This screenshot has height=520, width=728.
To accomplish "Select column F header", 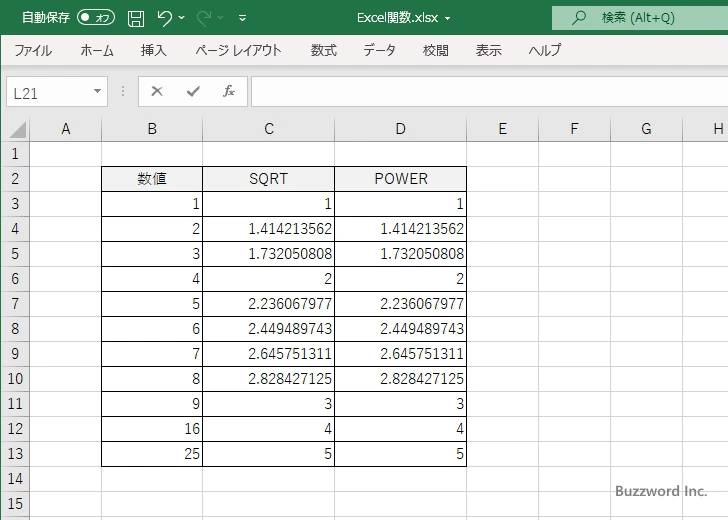I will [x=575, y=129].
